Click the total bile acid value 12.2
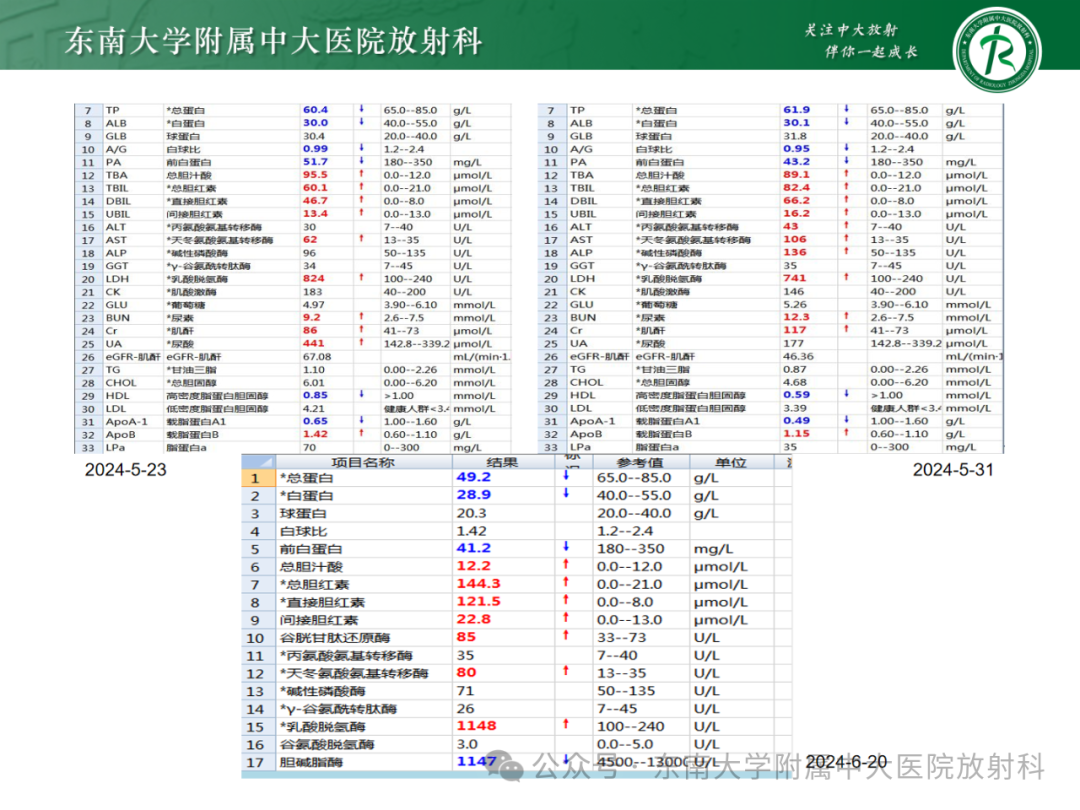 pos(474,566)
